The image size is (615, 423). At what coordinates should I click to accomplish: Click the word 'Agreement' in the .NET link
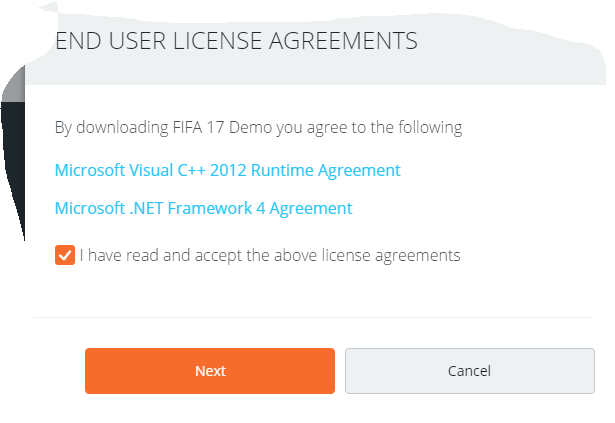coord(311,209)
